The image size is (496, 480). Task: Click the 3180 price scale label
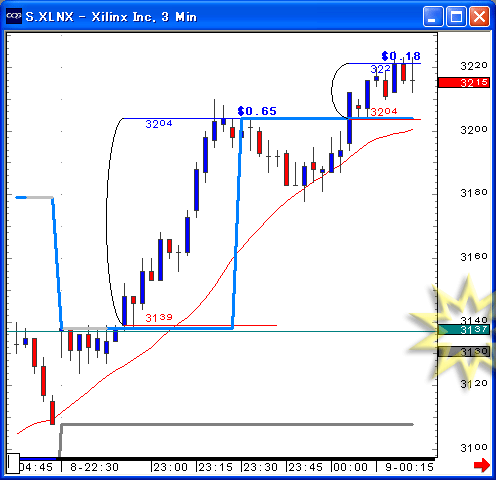coord(474,193)
